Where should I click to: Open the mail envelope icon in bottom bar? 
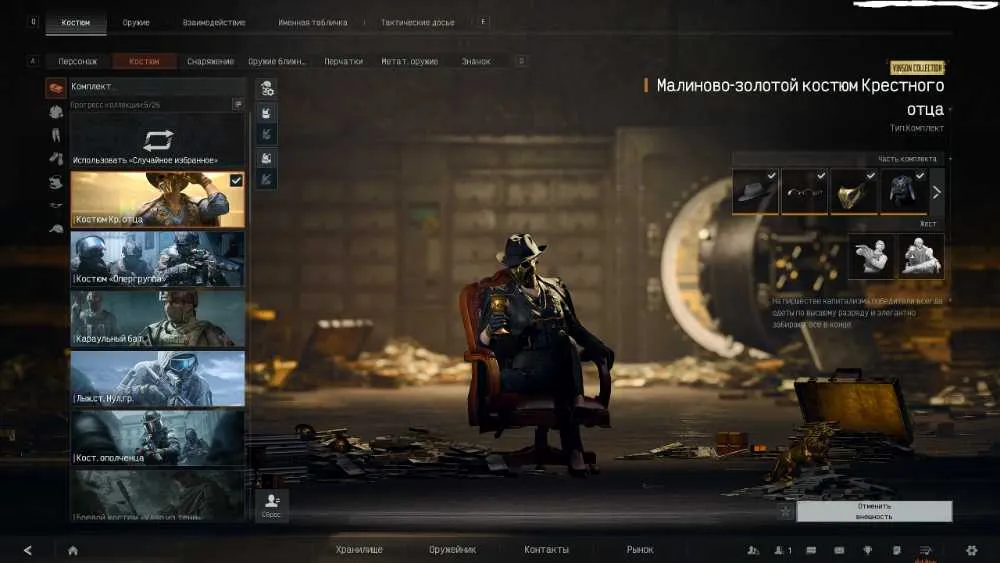839,550
